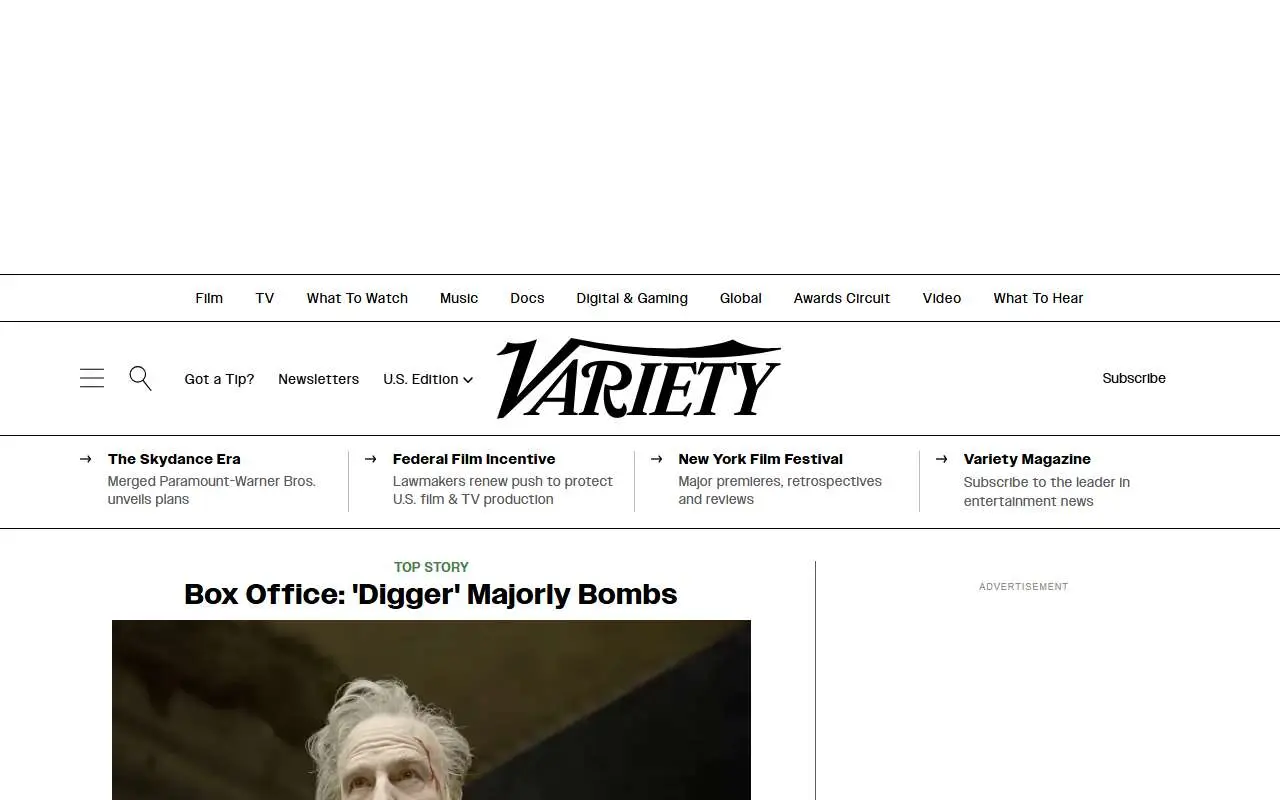Select the Music section
Screen dimensions: 1280x800
[459, 298]
